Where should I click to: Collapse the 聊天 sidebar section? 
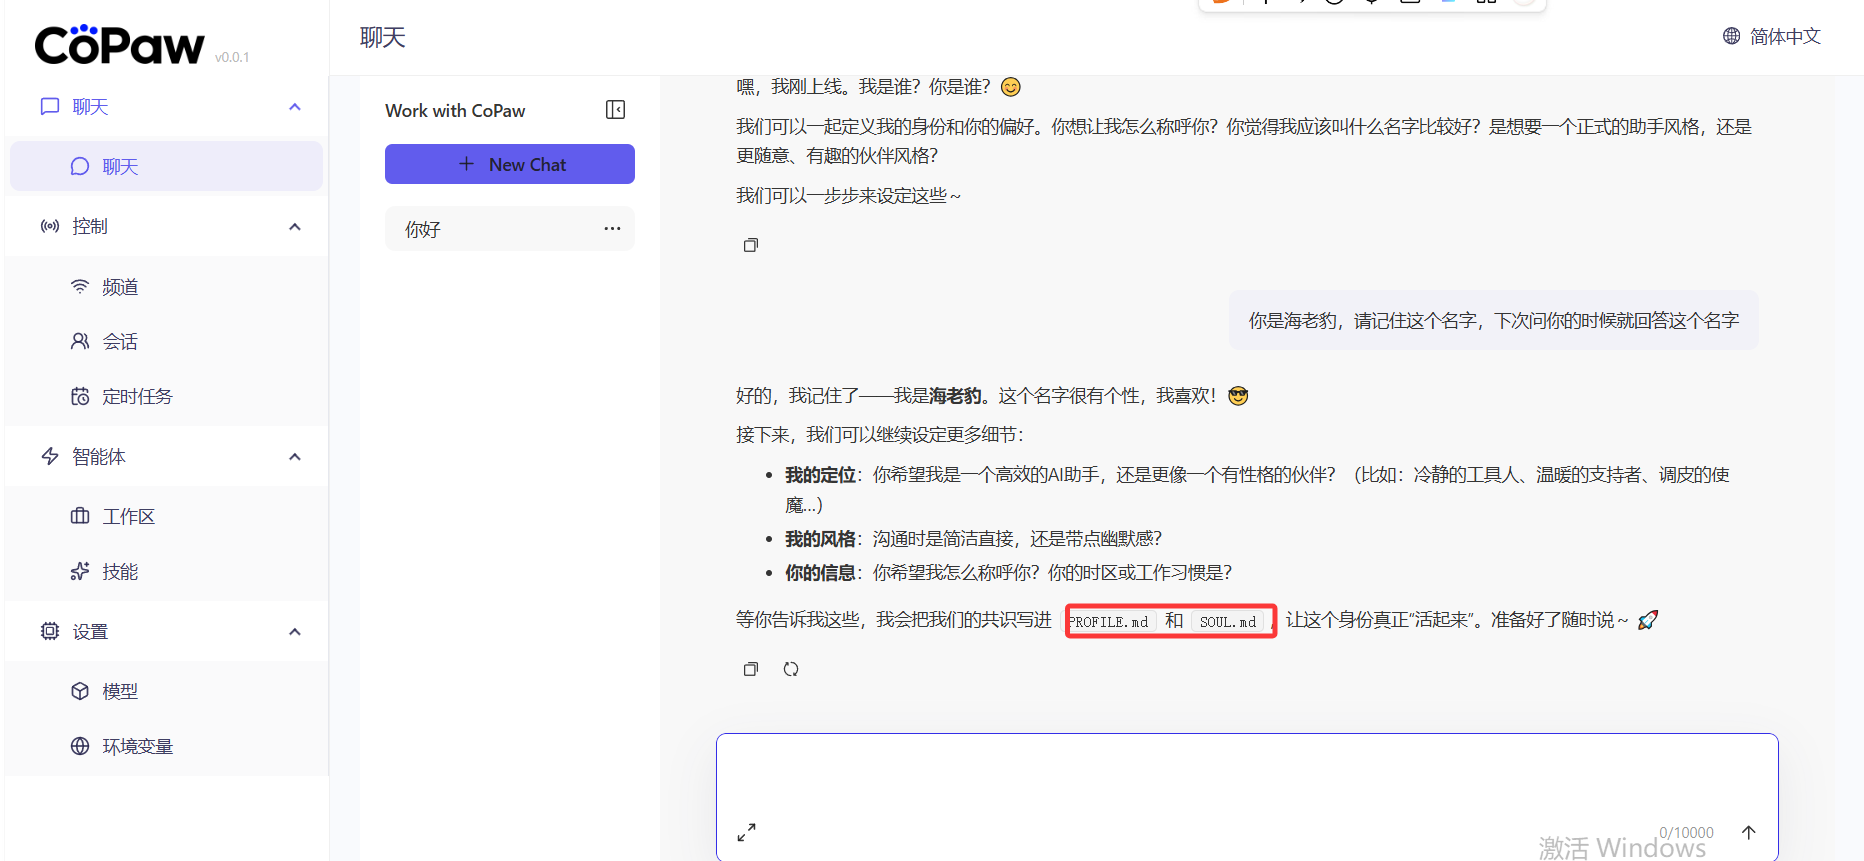[295, 107]
